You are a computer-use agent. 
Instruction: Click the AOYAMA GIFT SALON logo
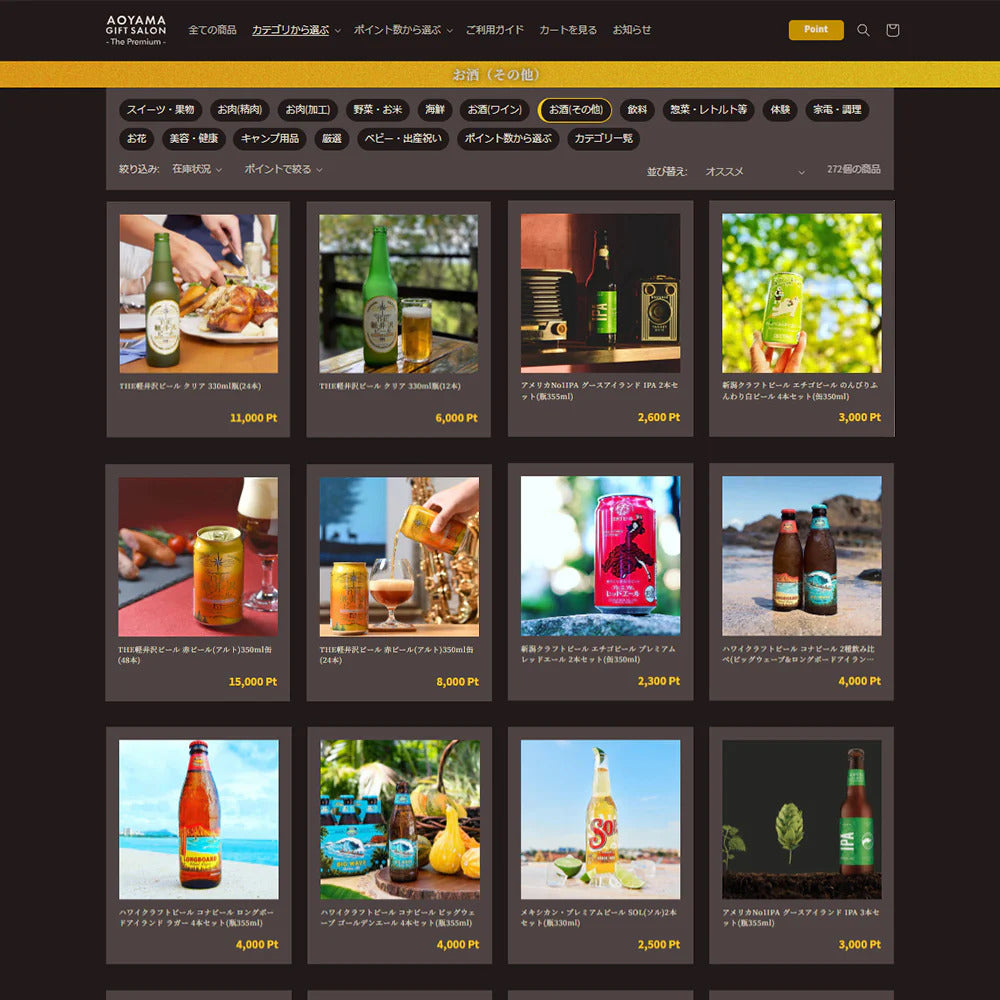pyautogui.click(x=136, y=30)
